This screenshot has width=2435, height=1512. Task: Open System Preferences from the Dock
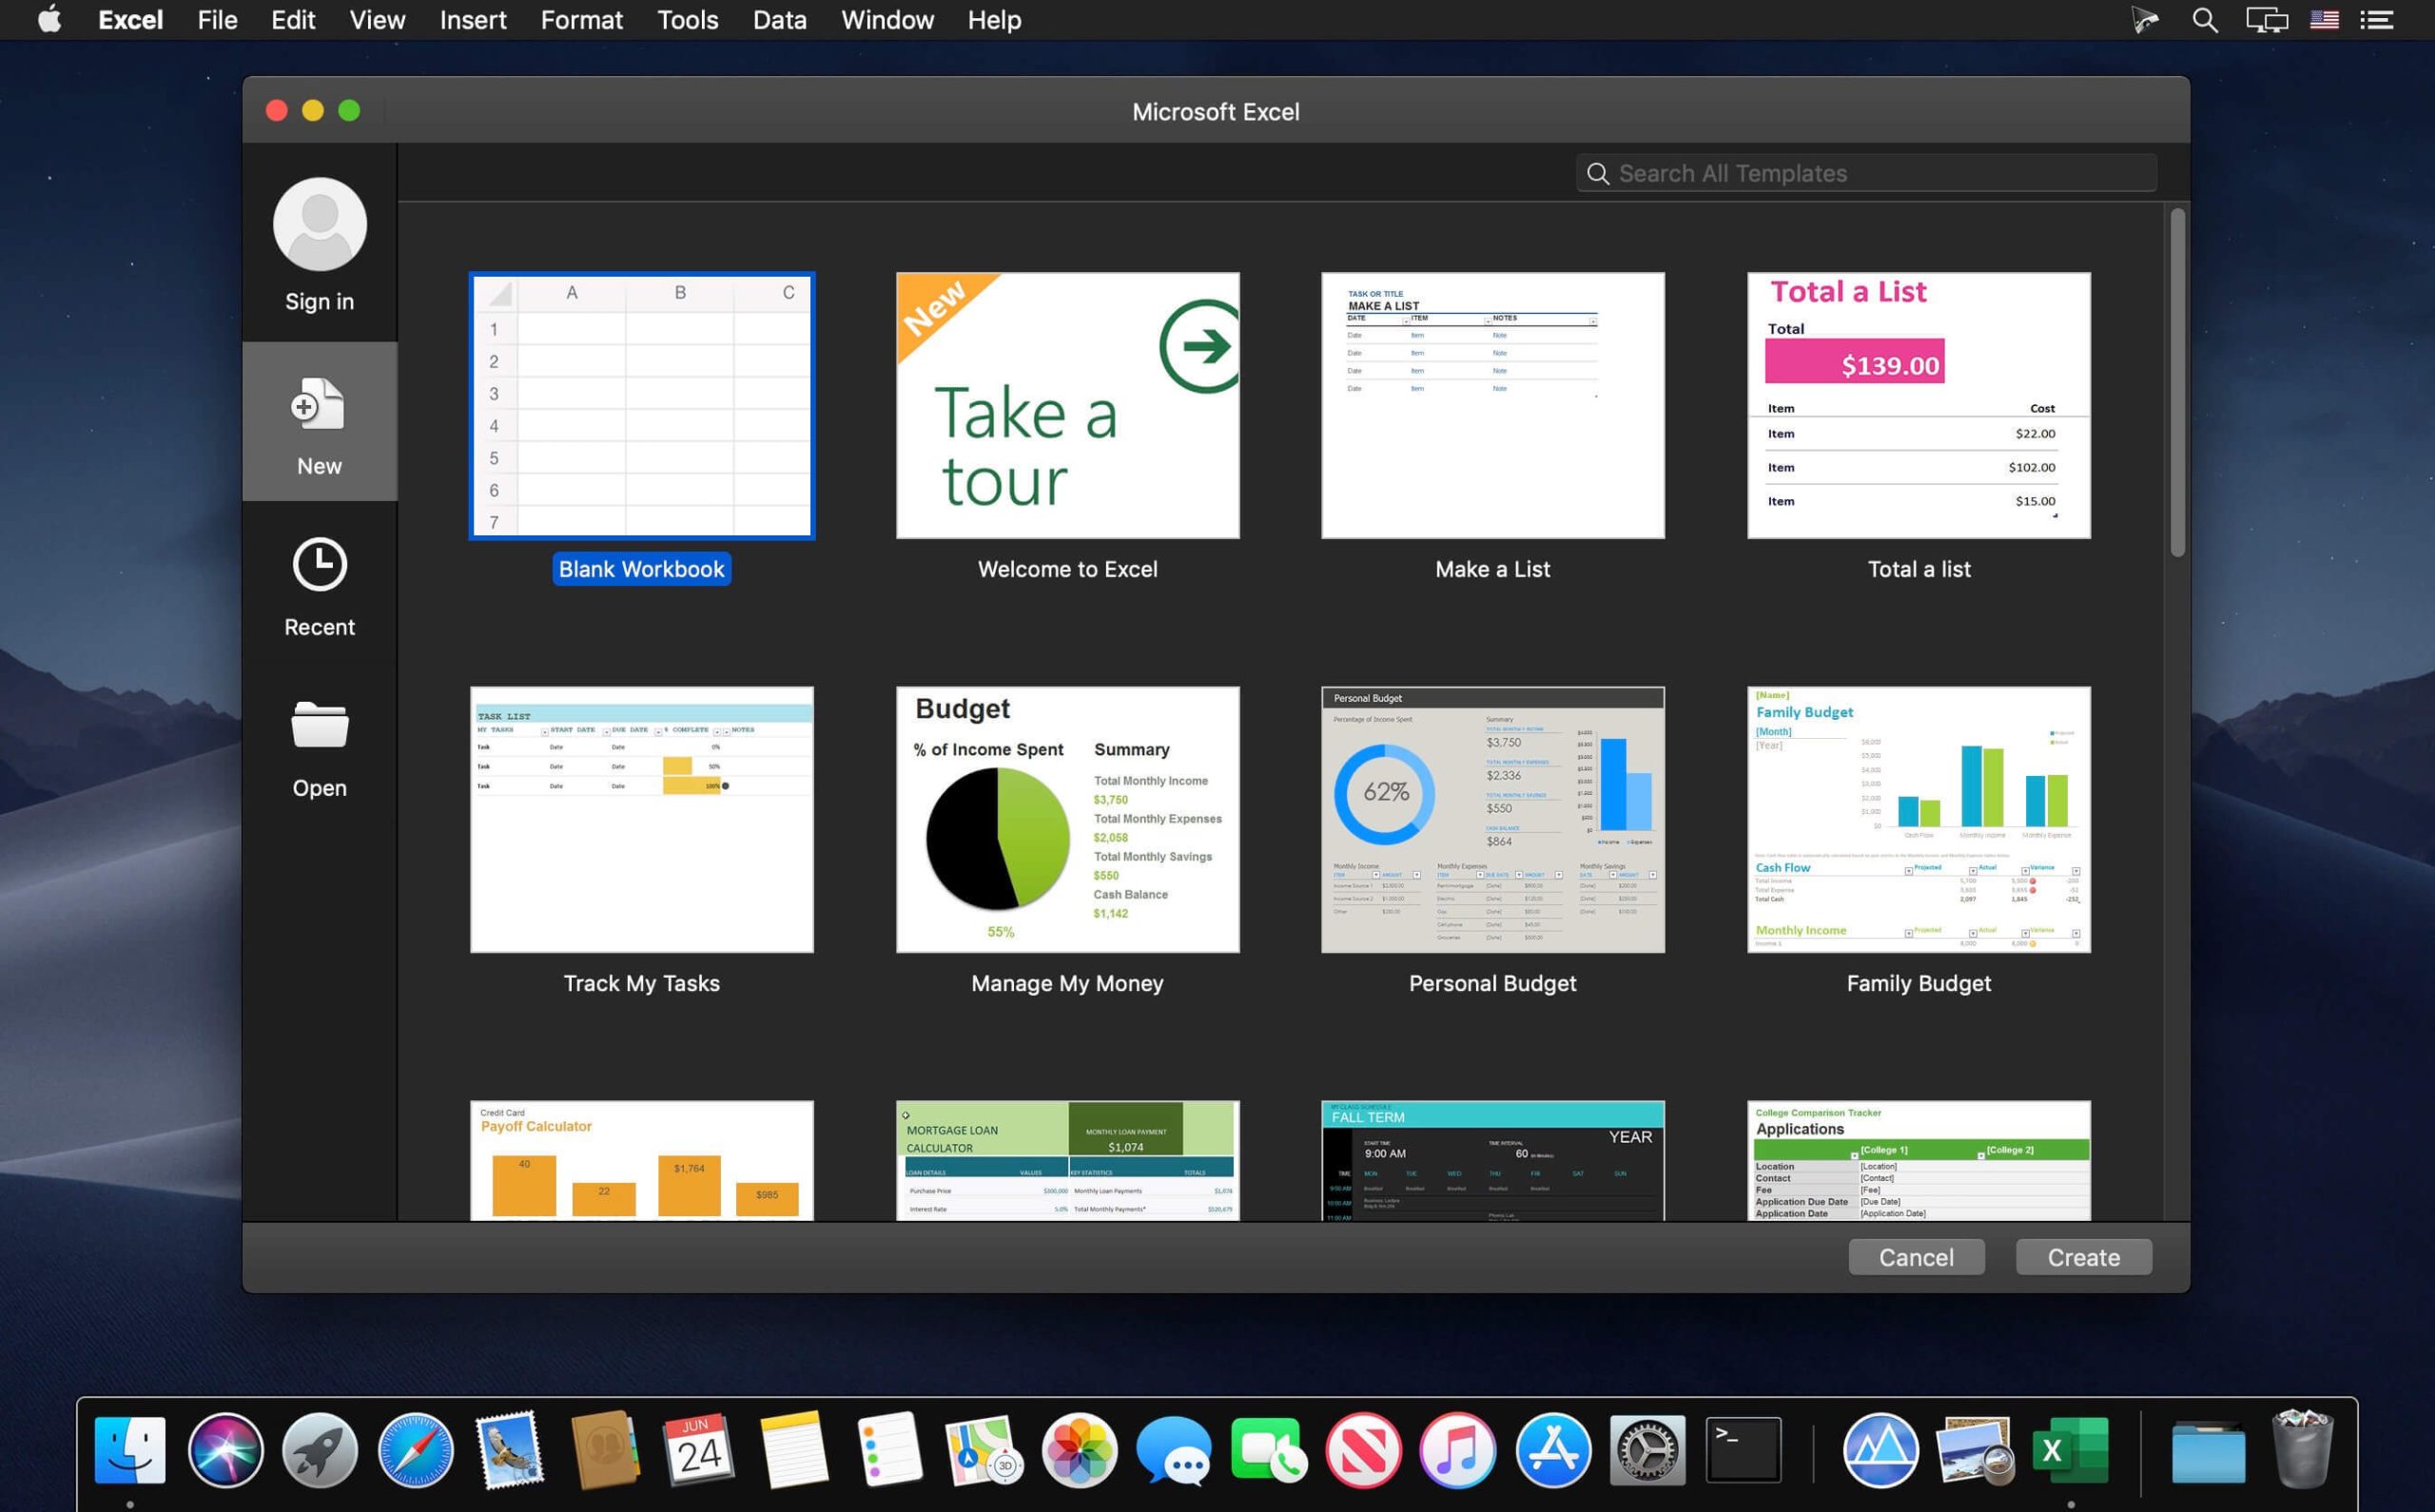[x=1647, y=1448]
